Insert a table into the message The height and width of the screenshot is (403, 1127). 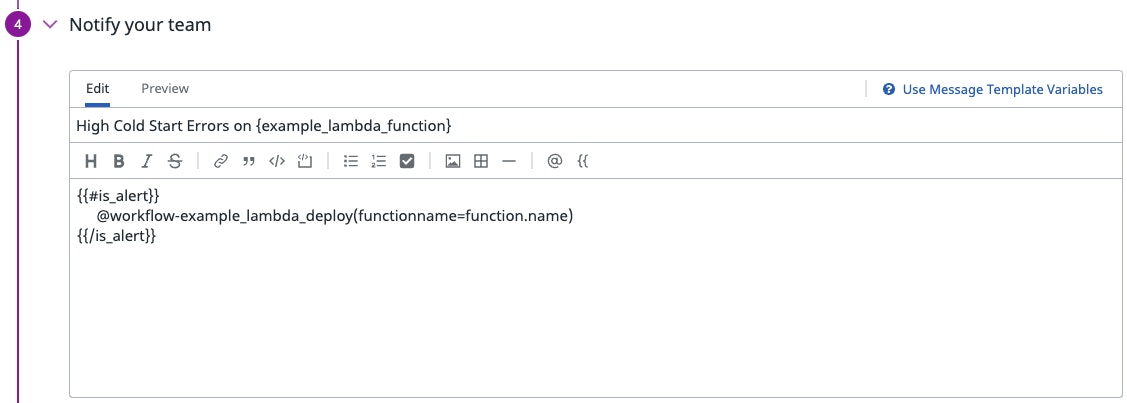pyautogui.click(x=481, y=161)
